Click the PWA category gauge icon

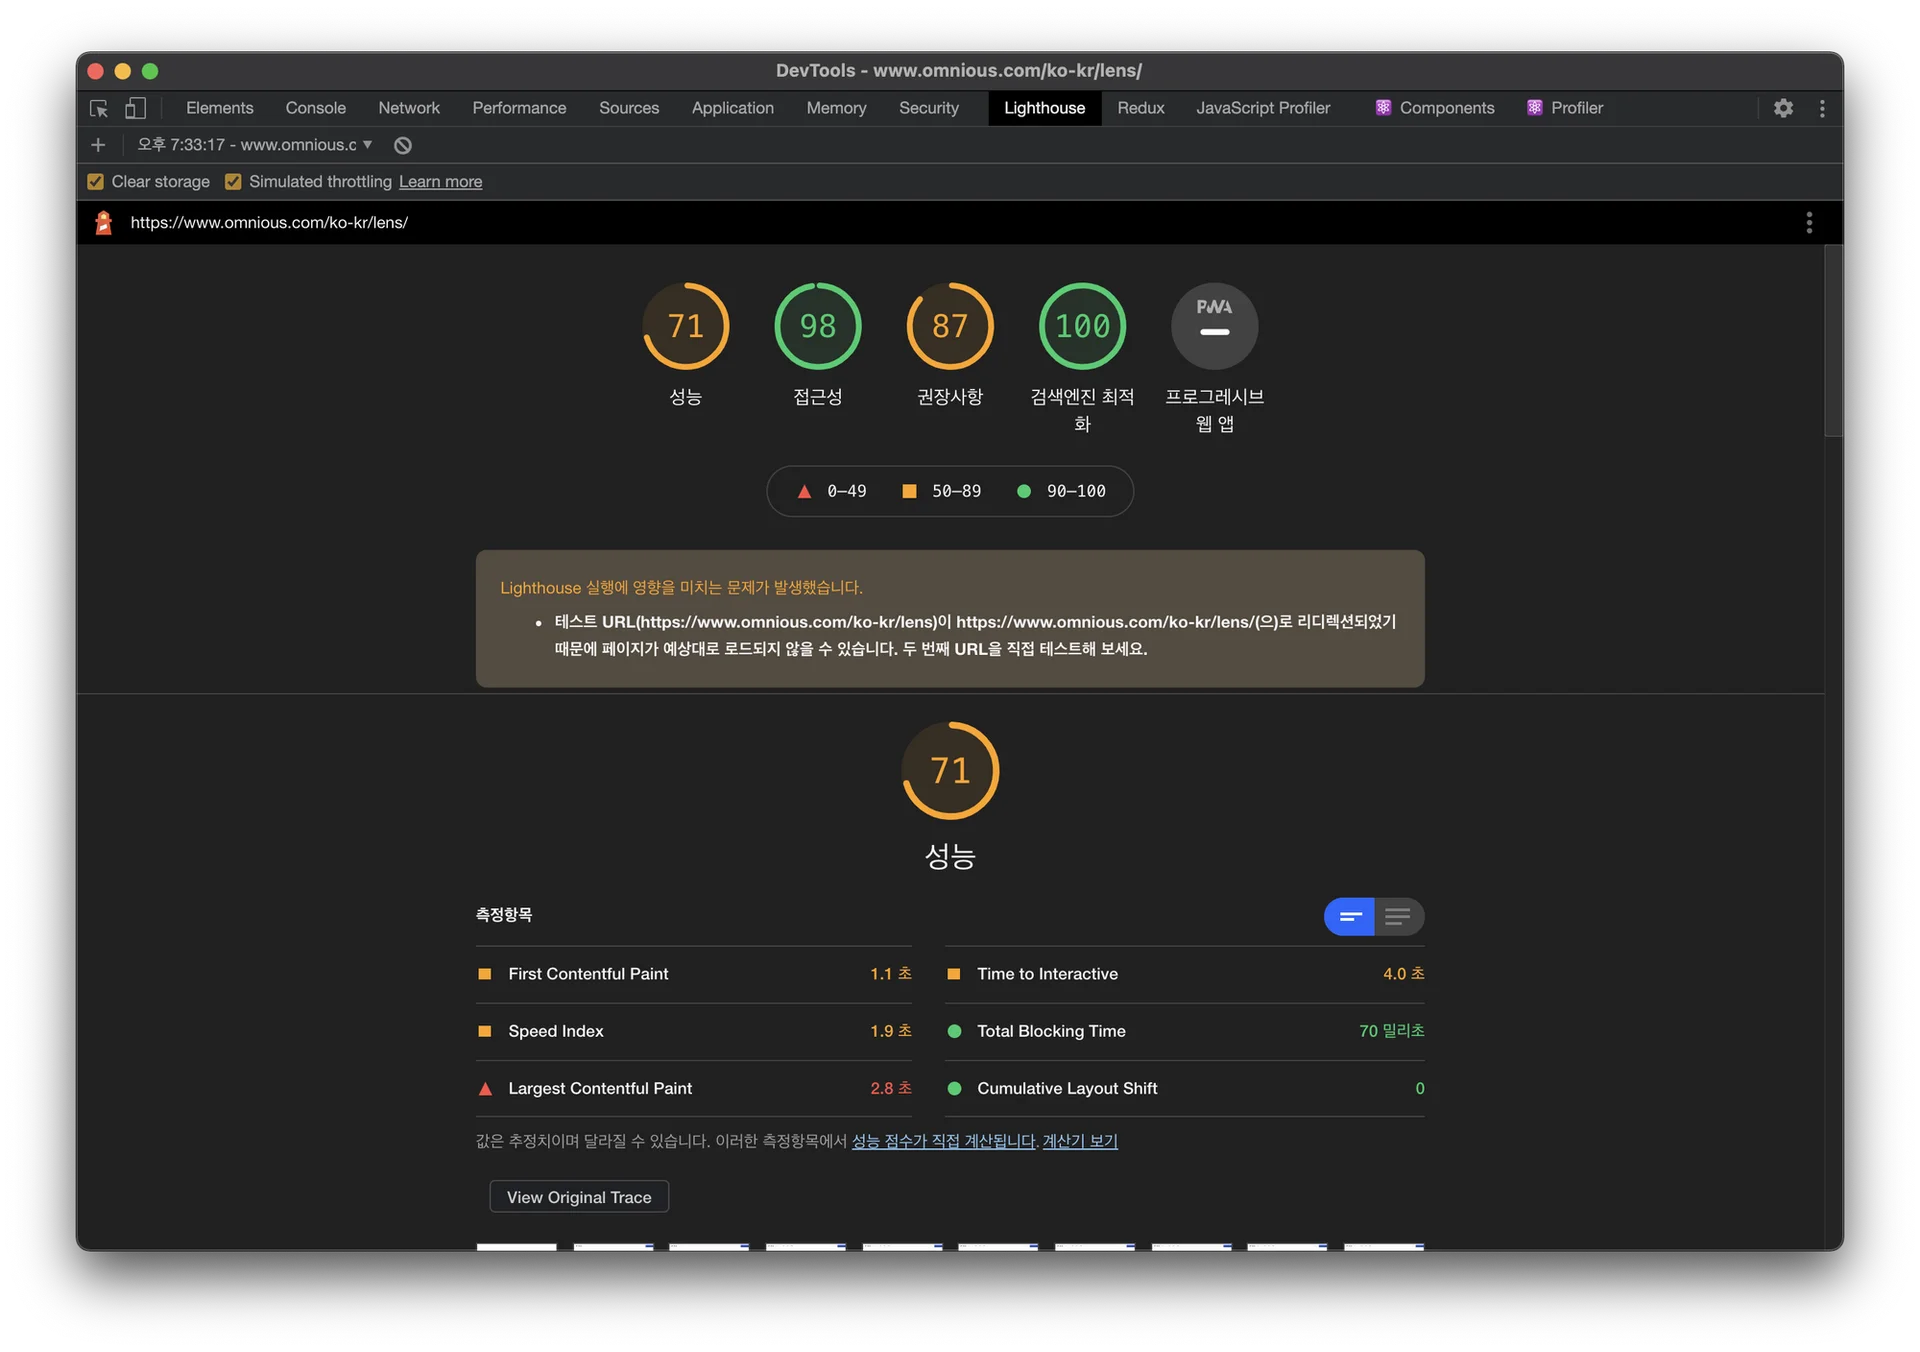[x=1214, y=326]
